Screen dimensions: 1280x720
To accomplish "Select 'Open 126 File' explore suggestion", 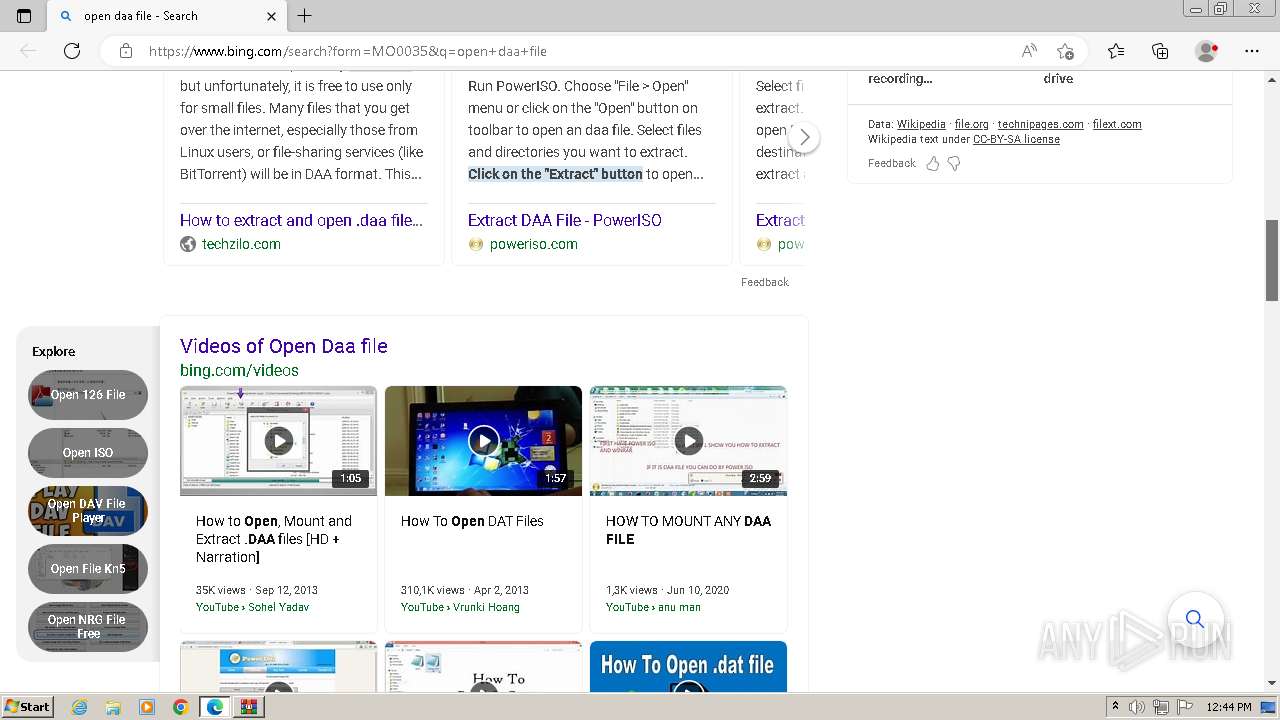I will tap(88, 395).
